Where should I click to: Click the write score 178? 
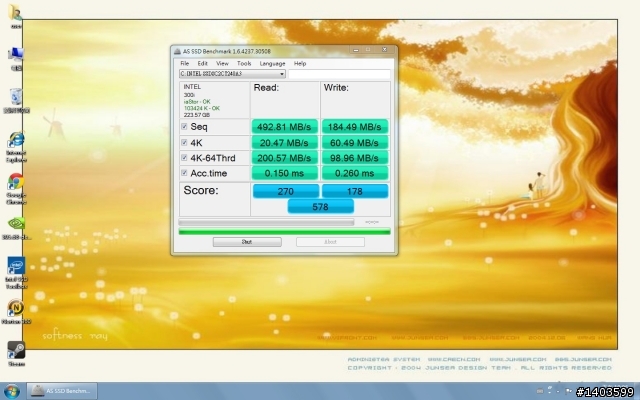pyautogui.click(x=355, y=191)
